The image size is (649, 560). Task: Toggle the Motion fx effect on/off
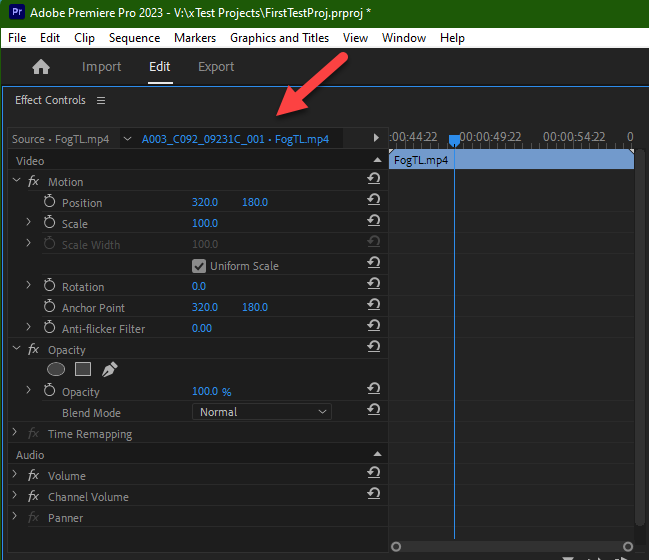coord(33,182)
